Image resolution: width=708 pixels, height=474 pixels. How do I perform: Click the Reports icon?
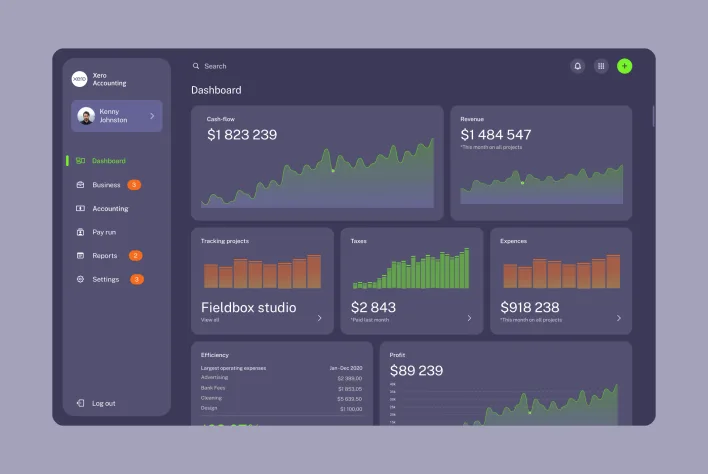pos(80,256)
